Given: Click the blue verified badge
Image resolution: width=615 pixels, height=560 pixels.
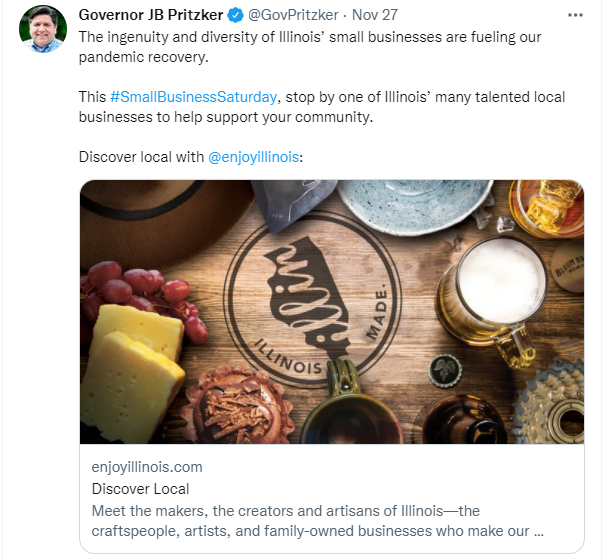Looking at the screenshot, I should [235, 16].
